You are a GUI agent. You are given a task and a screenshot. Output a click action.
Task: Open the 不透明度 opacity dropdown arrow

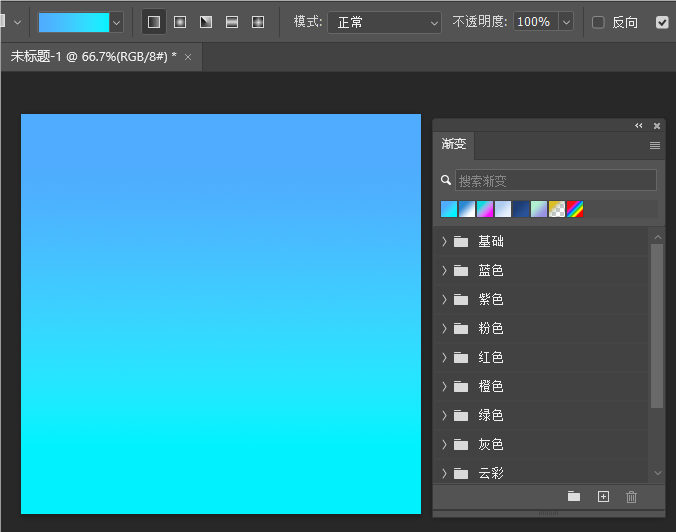point(567,22)
